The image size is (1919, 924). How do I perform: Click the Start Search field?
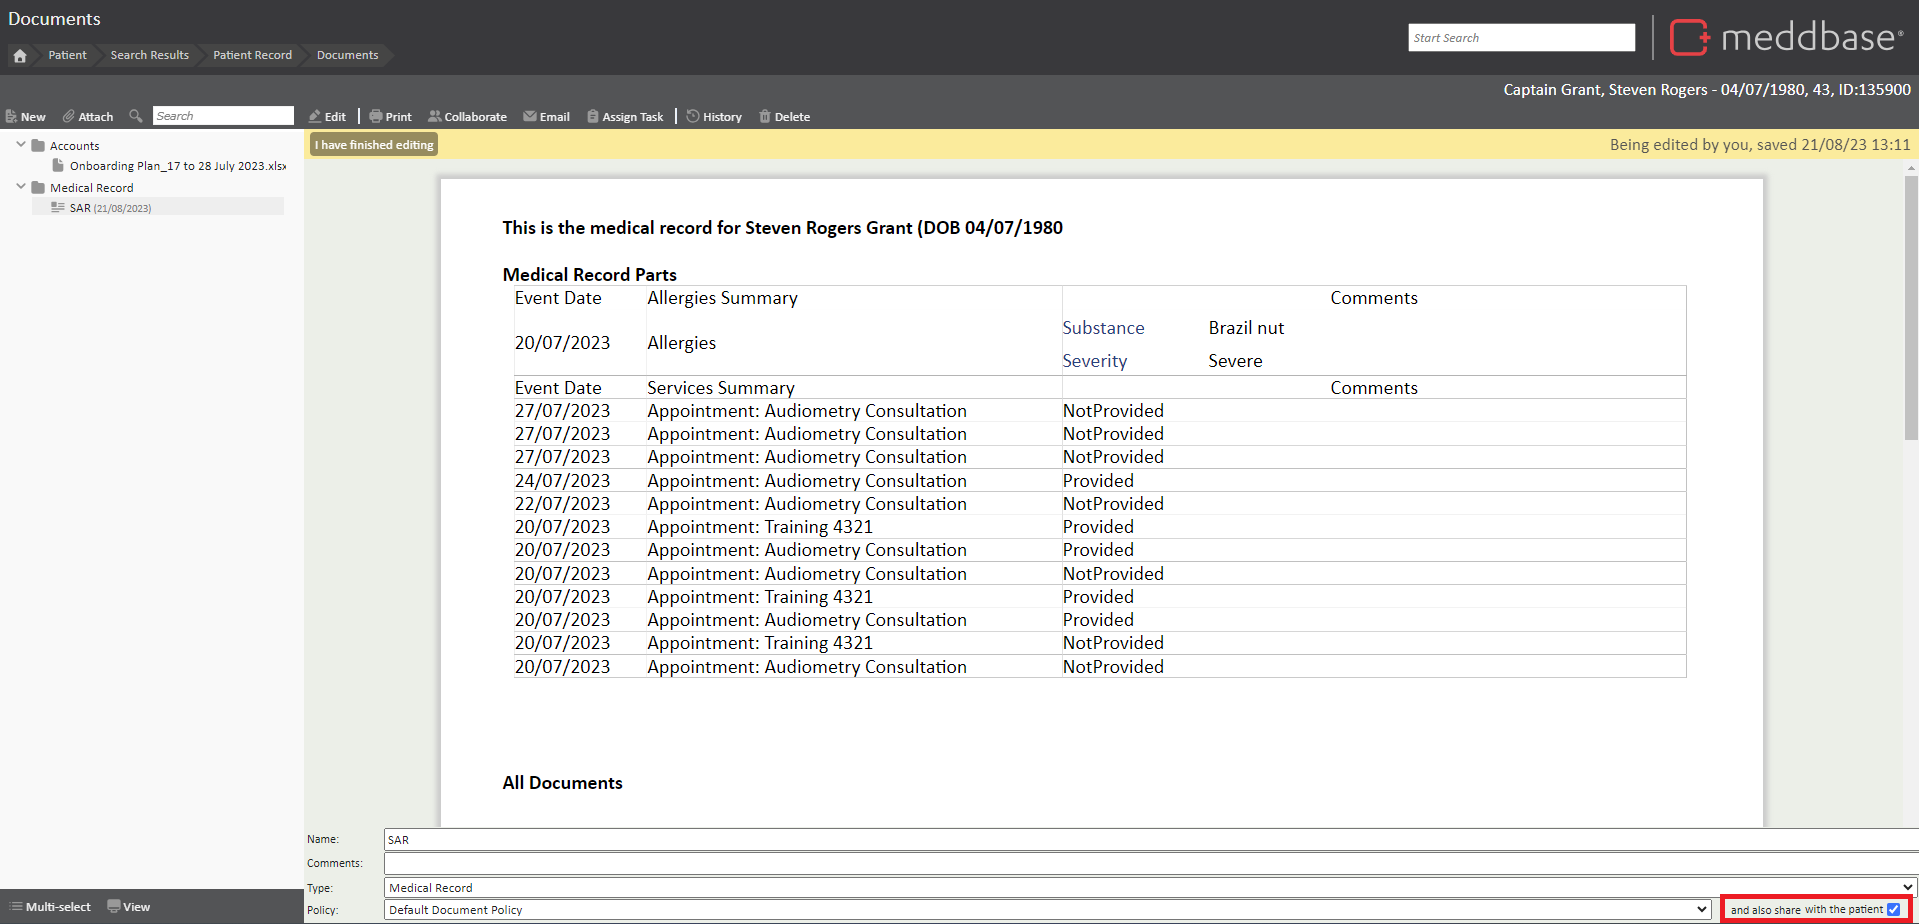tap(1521, 38)
